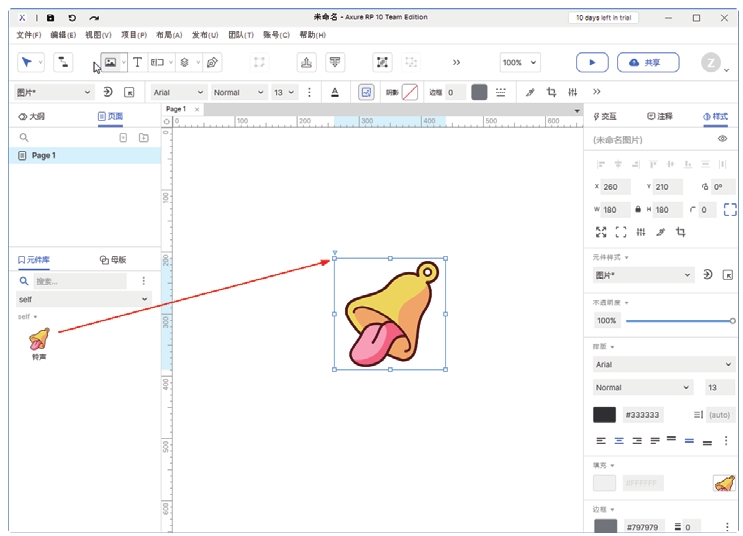Click the Save icon in title bar
The image size is (743, 536).
pyautogui.click(x=50, y=18)
